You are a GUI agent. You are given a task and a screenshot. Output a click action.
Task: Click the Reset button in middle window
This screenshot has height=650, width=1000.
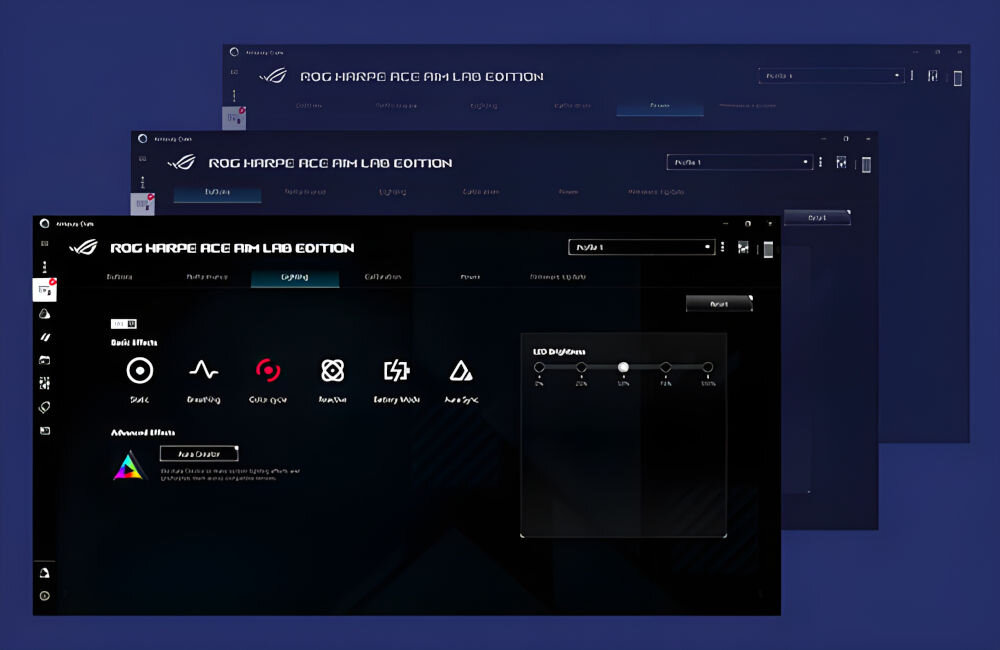(817, 218)
